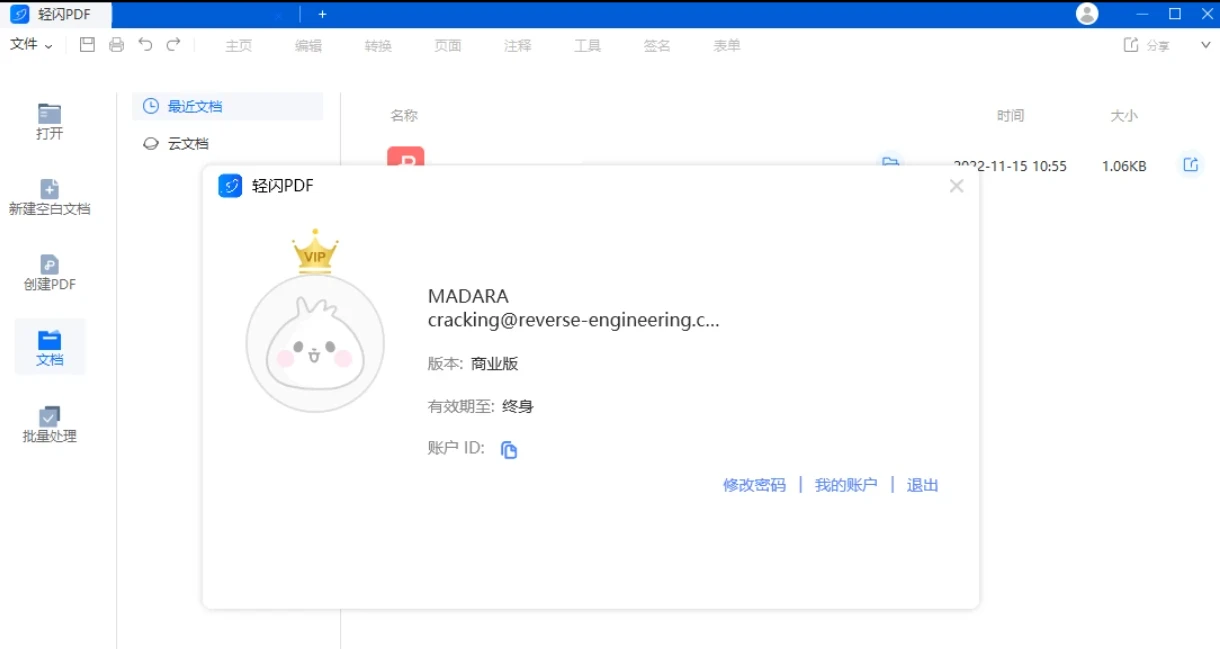Click the 轻闪PDF logo in the title bar
1220x649 pixels.
pyautogui.click(x=19, y=14)
